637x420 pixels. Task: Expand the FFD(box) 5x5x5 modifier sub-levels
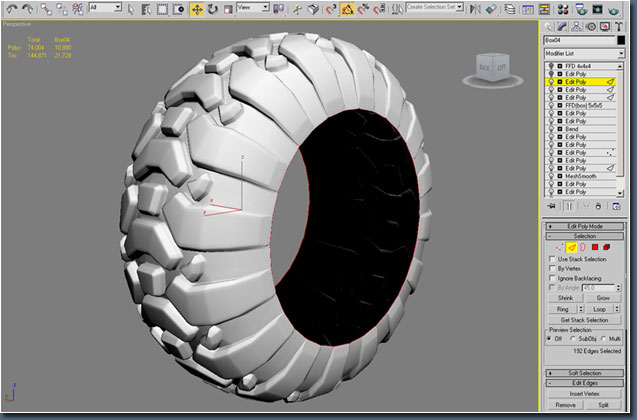point(560,106)
